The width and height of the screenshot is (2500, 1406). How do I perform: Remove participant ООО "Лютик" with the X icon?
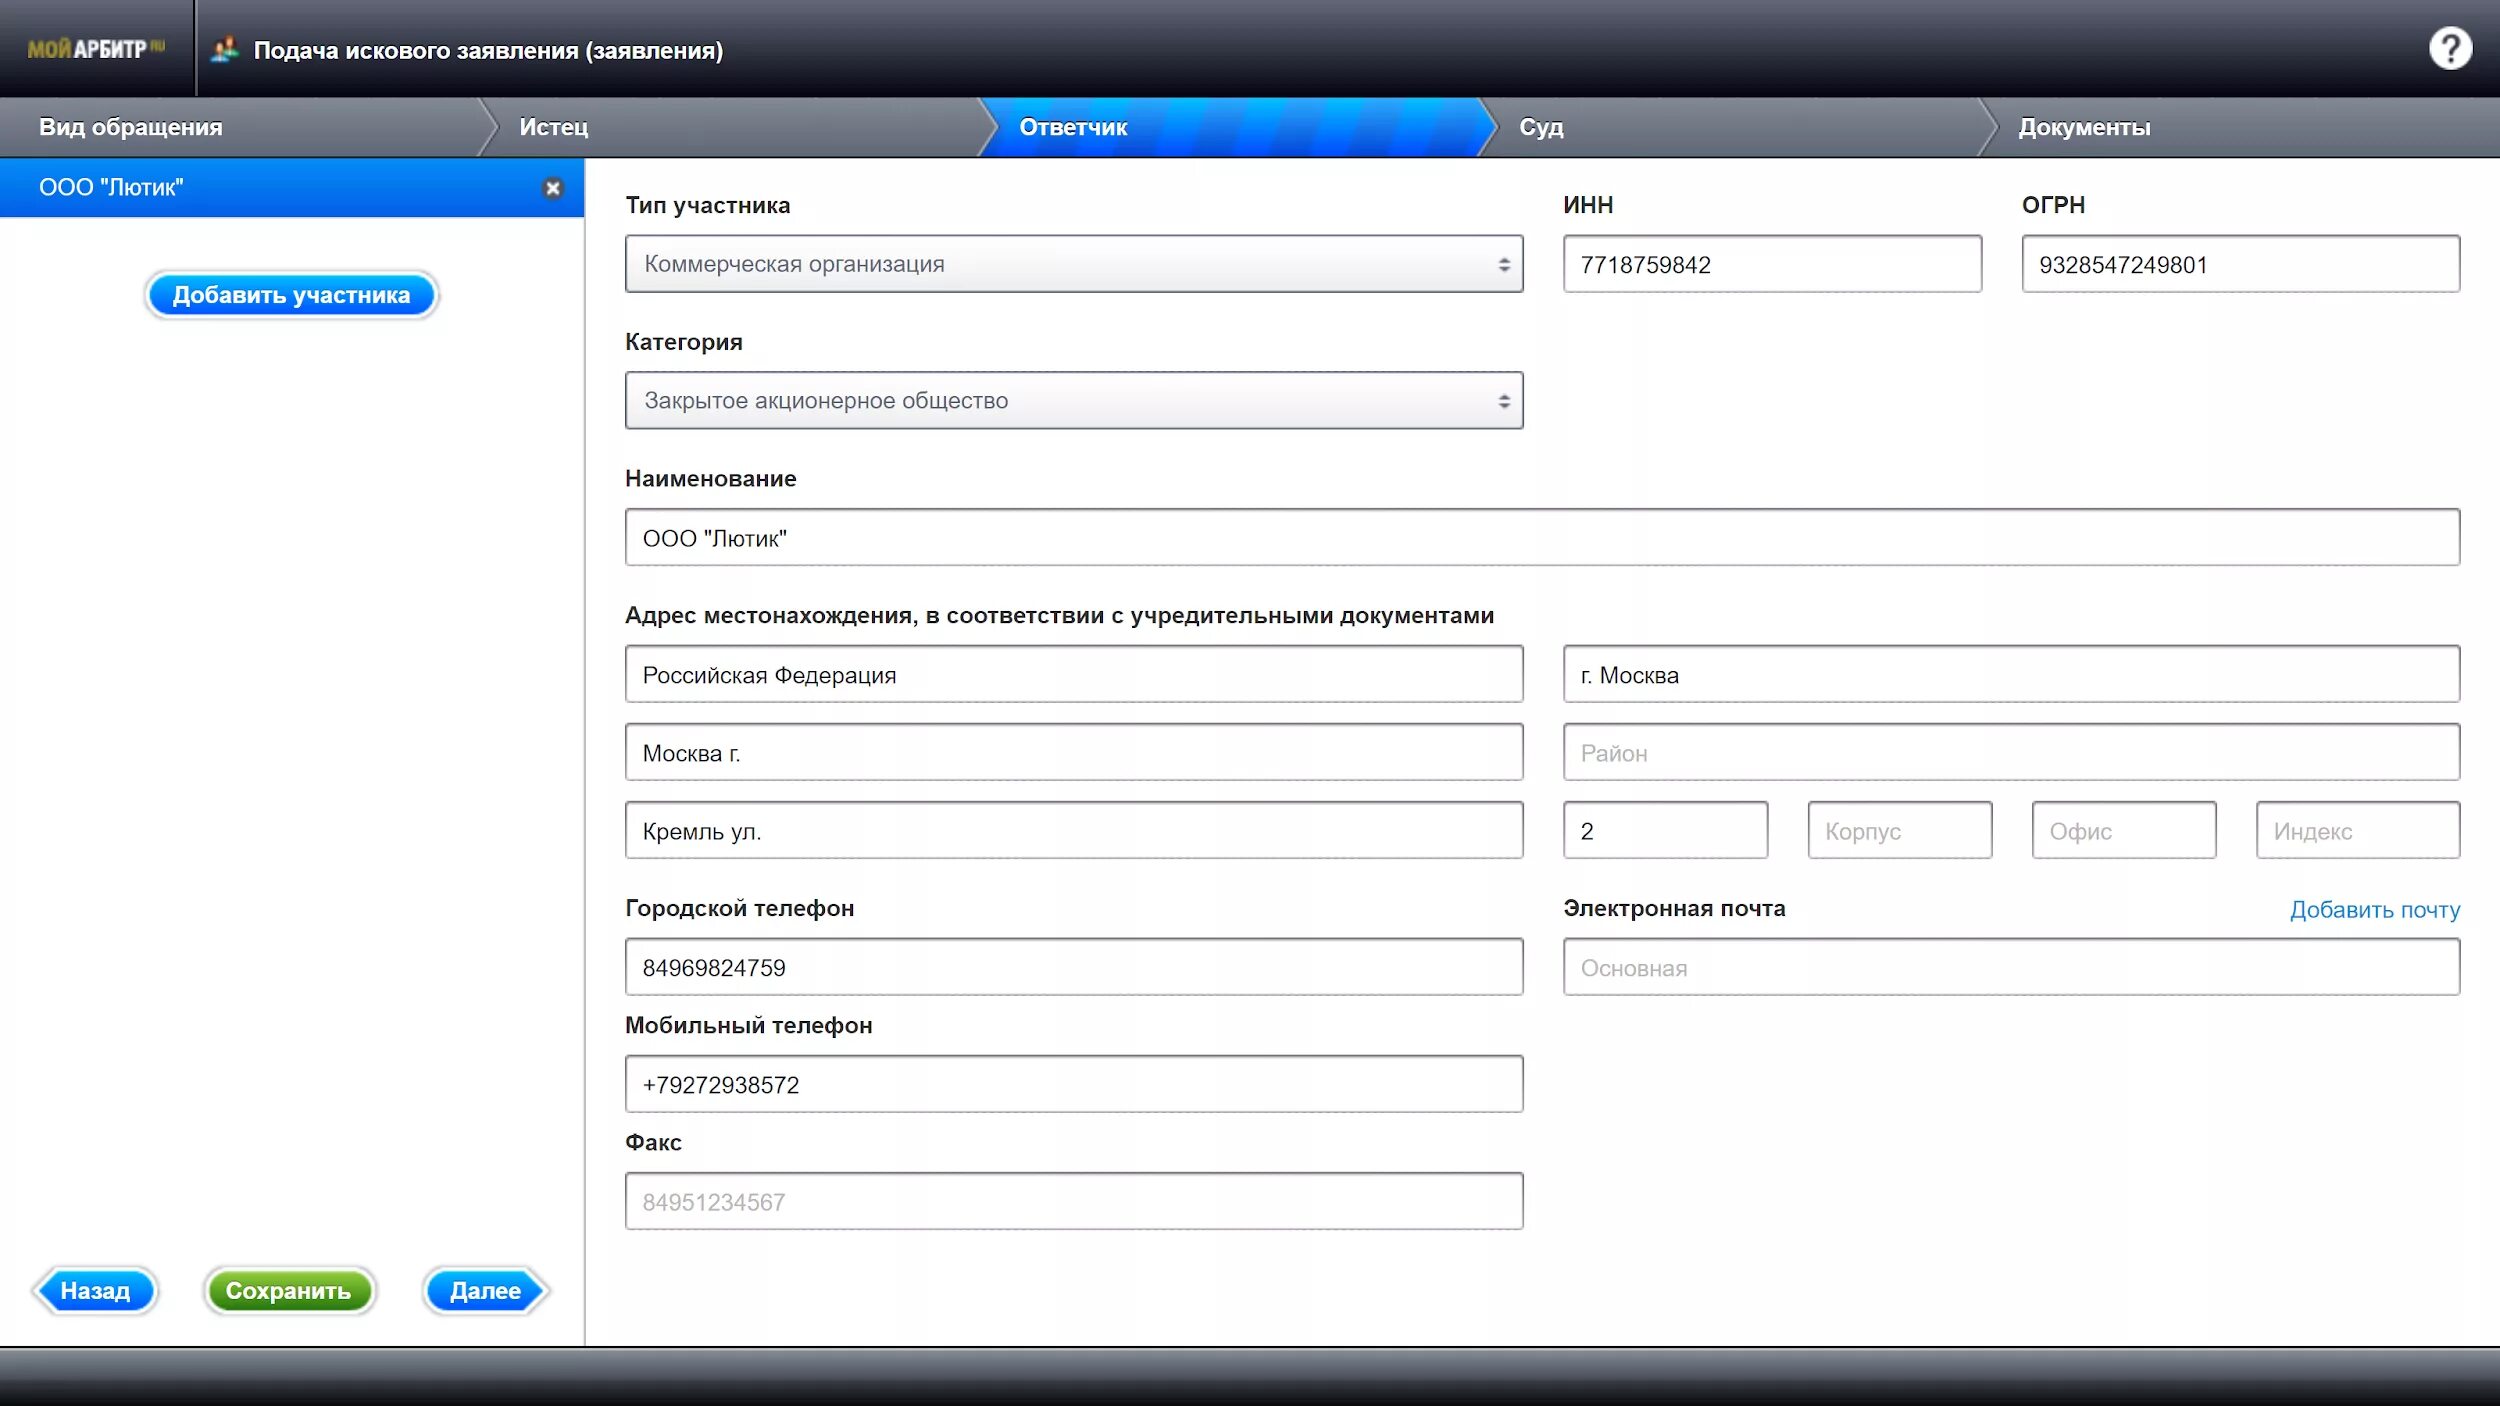[552, 188]
